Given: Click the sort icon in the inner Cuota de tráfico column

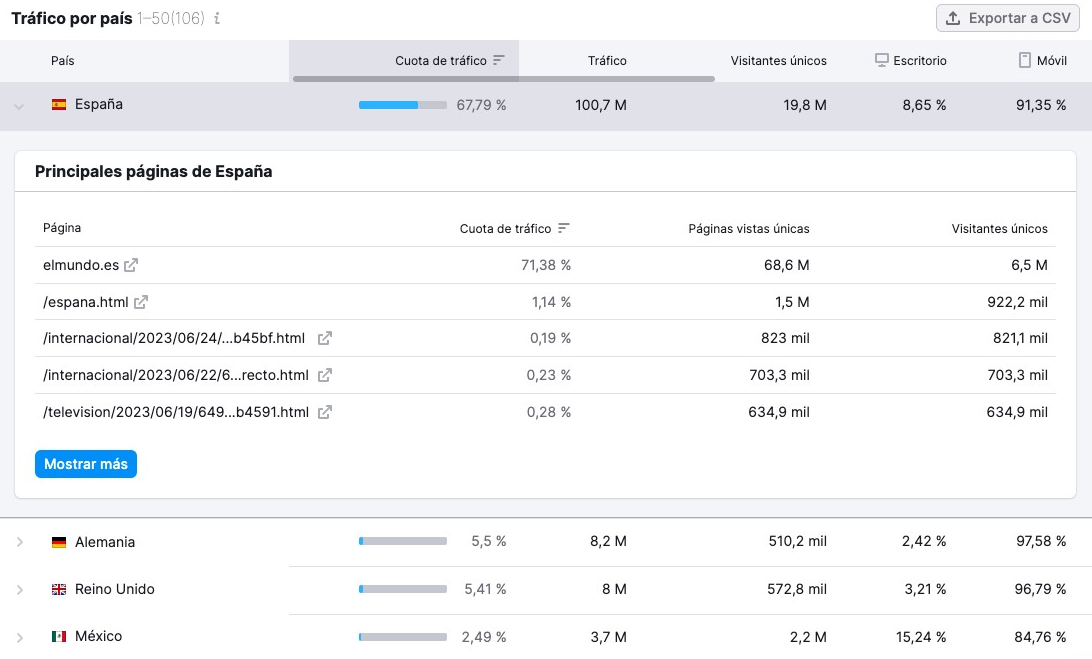Looking at the screenshot, I should [564, 229].
